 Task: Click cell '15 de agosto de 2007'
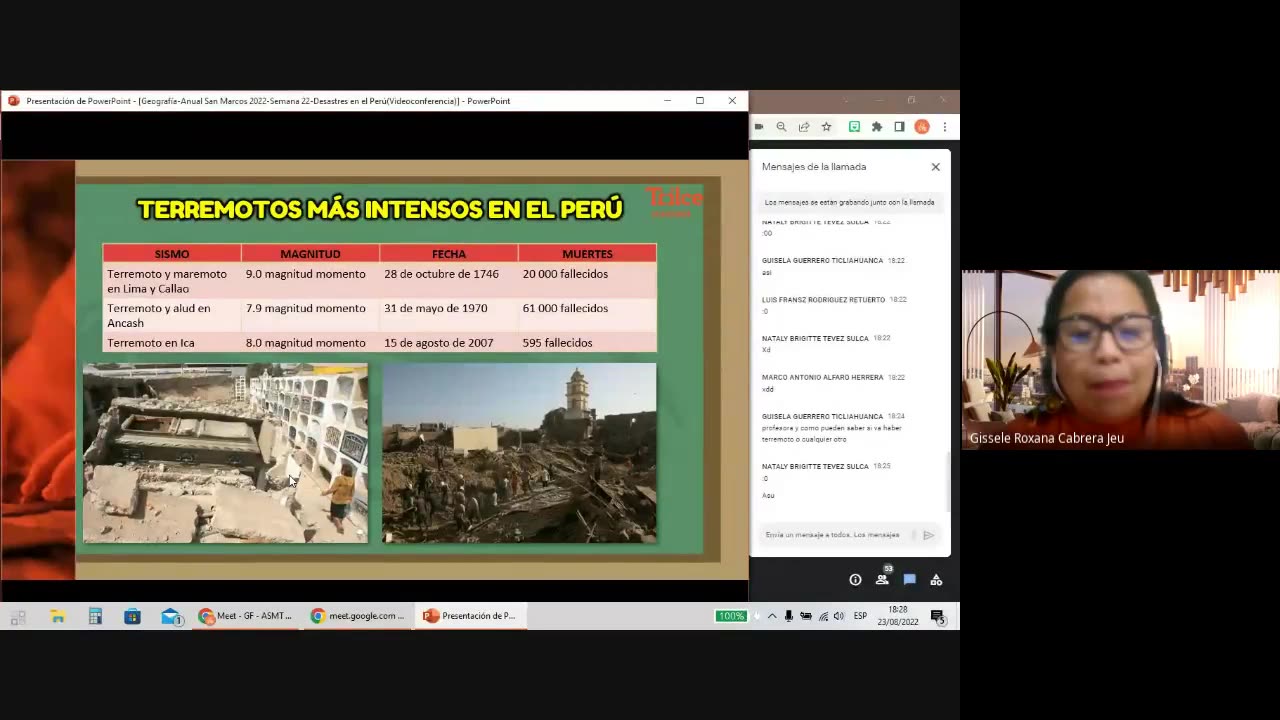(x=449, y=342)
